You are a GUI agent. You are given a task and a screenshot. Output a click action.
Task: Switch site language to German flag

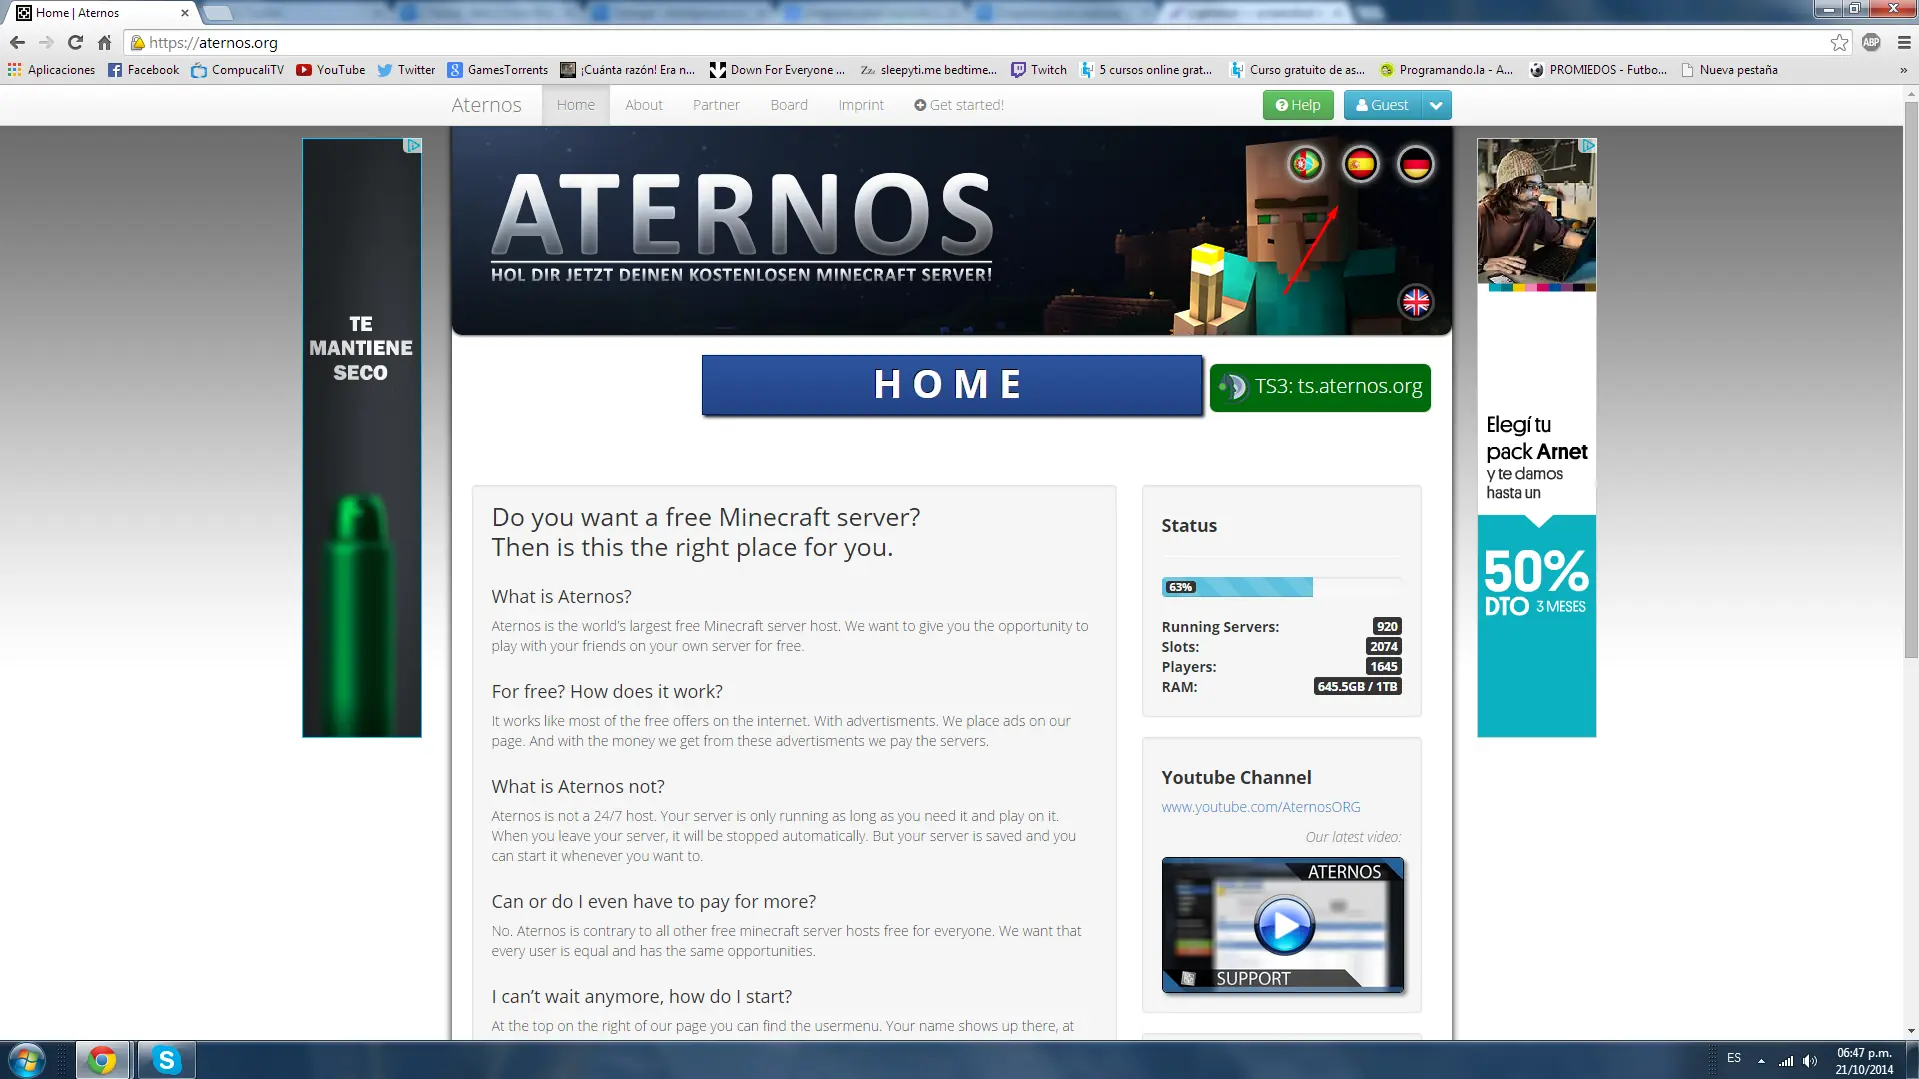1415,164
